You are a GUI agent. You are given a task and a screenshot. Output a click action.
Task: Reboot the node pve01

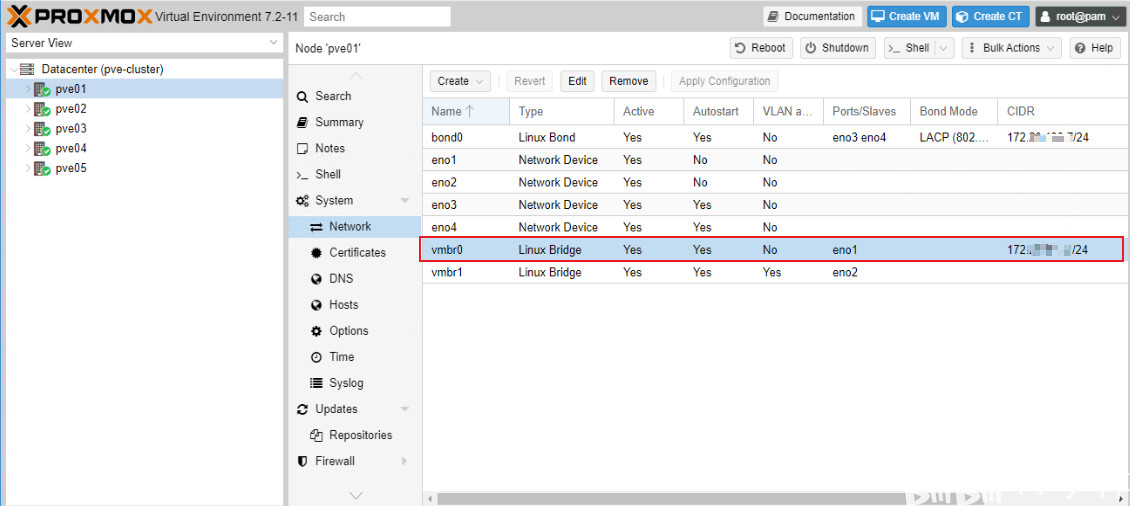coord(761,48)
